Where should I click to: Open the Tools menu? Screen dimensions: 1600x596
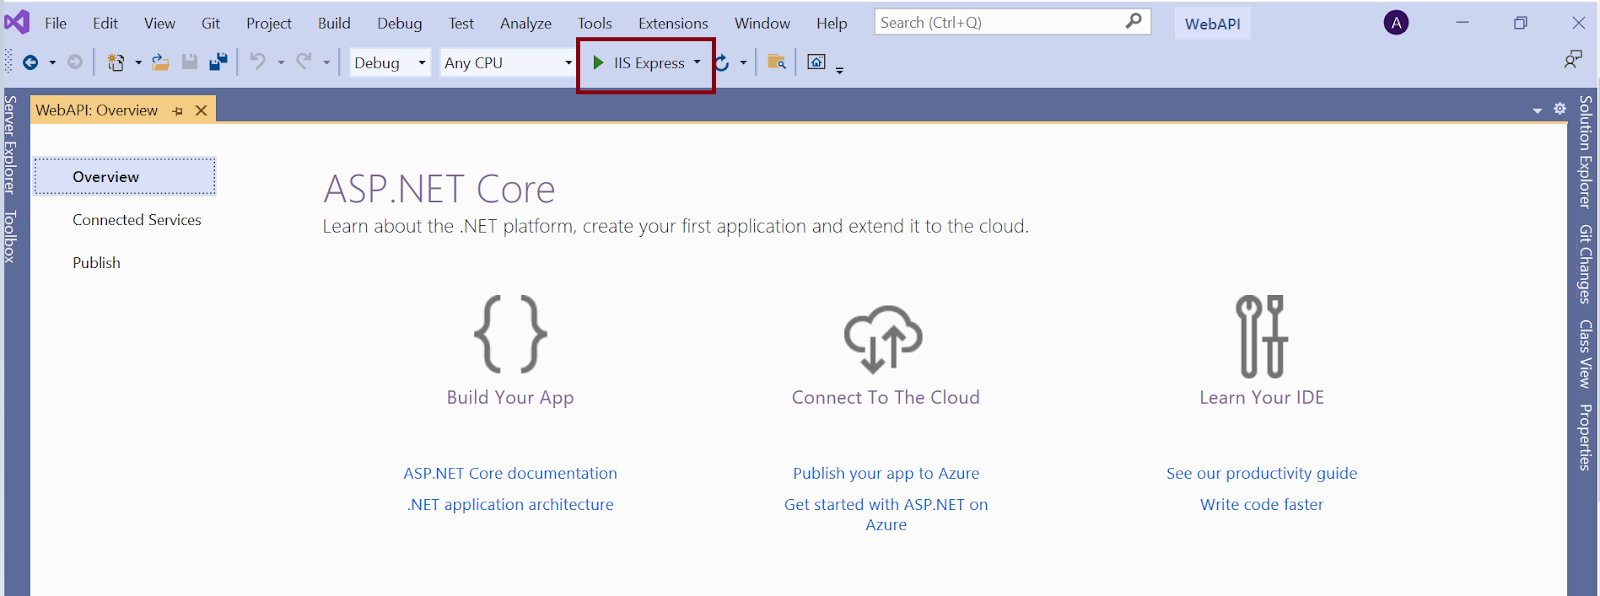[x=595, y=23]
